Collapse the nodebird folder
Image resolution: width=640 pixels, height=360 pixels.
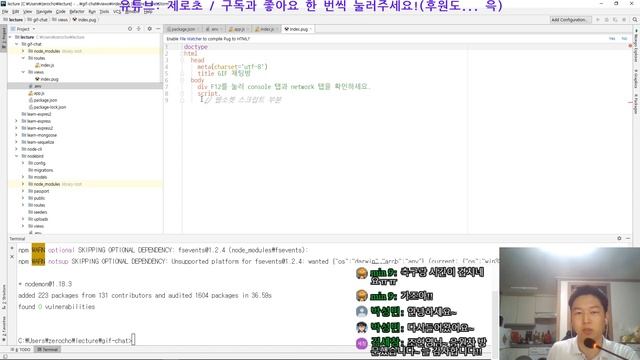pyautogui.click(x=17, y=156)
